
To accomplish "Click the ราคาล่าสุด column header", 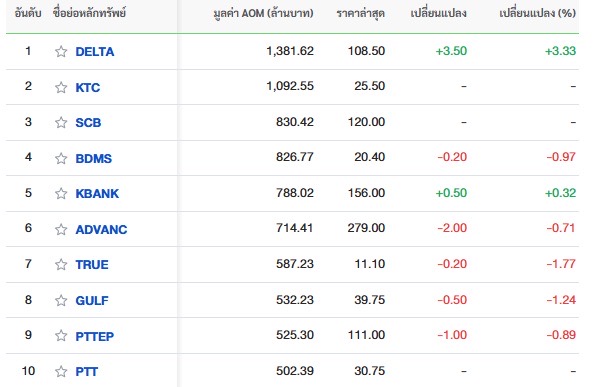I will pyautogui.click(x=360, y=14).
